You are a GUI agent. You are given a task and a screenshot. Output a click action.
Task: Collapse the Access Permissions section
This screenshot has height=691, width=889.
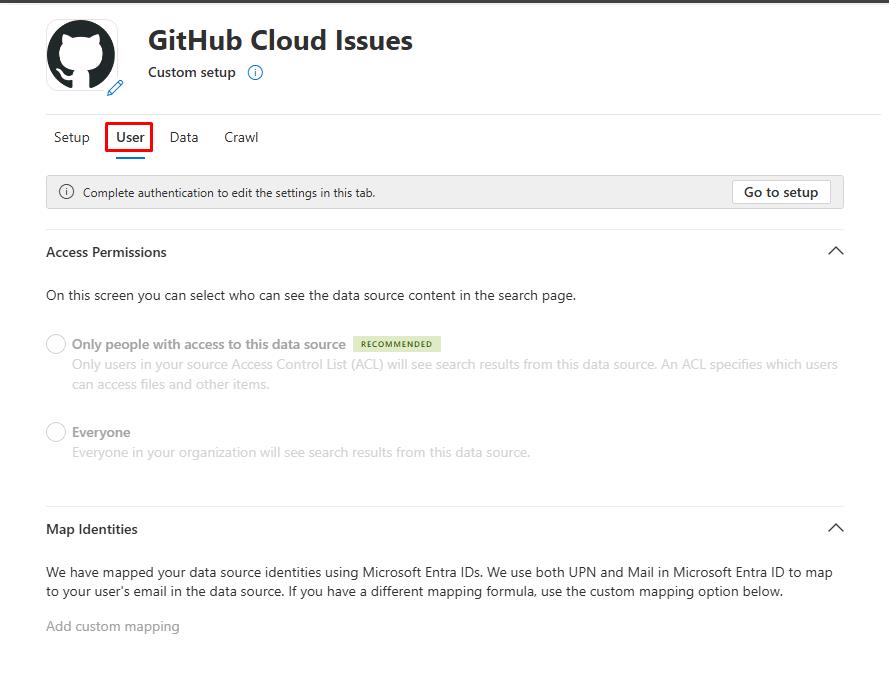click(x=836, y=251)
